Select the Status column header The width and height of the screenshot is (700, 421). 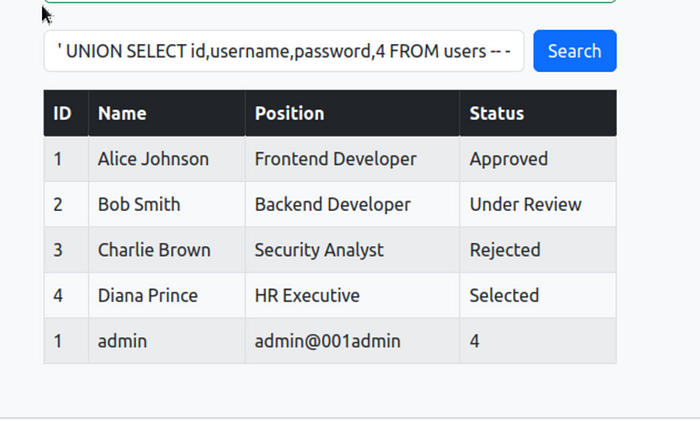click(x=538, y=113)
